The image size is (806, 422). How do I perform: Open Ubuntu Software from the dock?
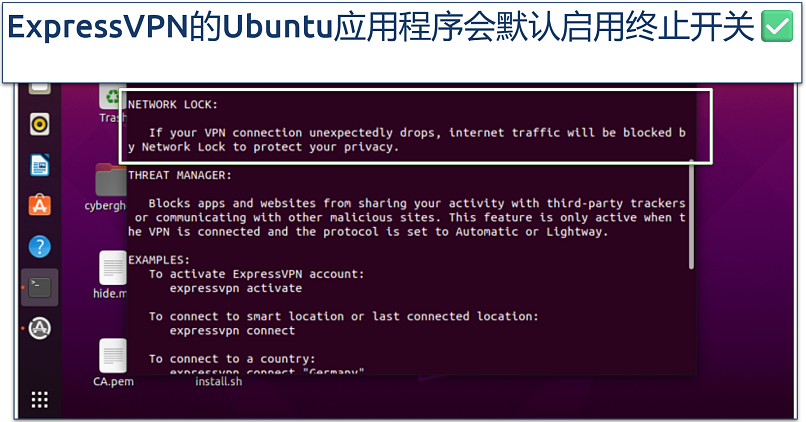39,205
